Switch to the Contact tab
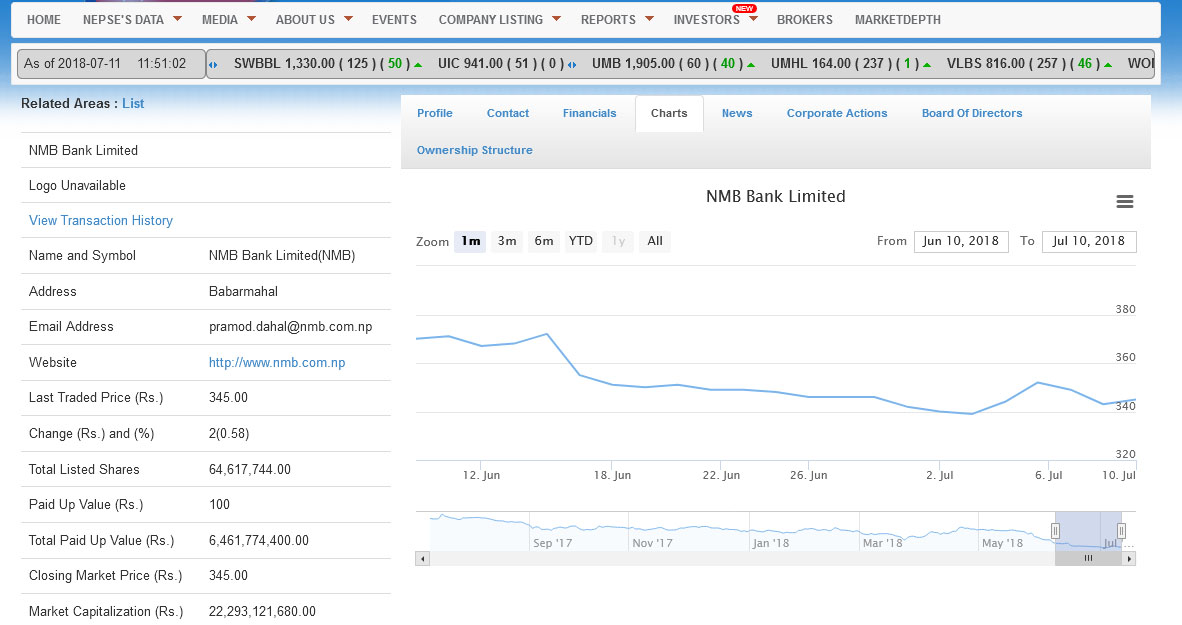Screen dimensions: 1182x625 [x=508, y=113]
